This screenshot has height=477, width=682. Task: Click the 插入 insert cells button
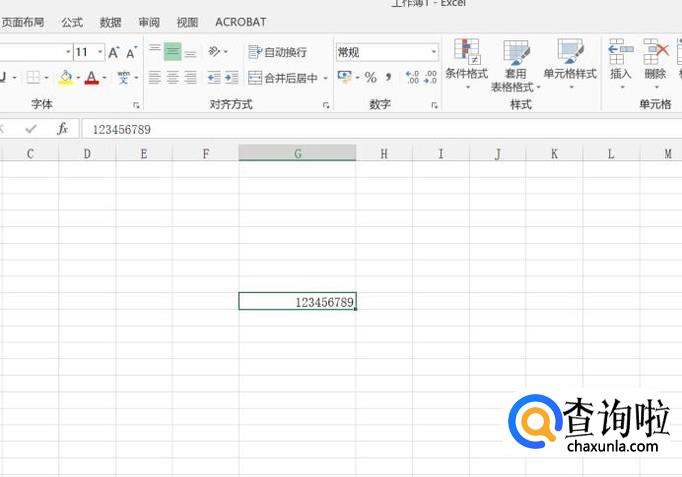click(x=621, y=64)
